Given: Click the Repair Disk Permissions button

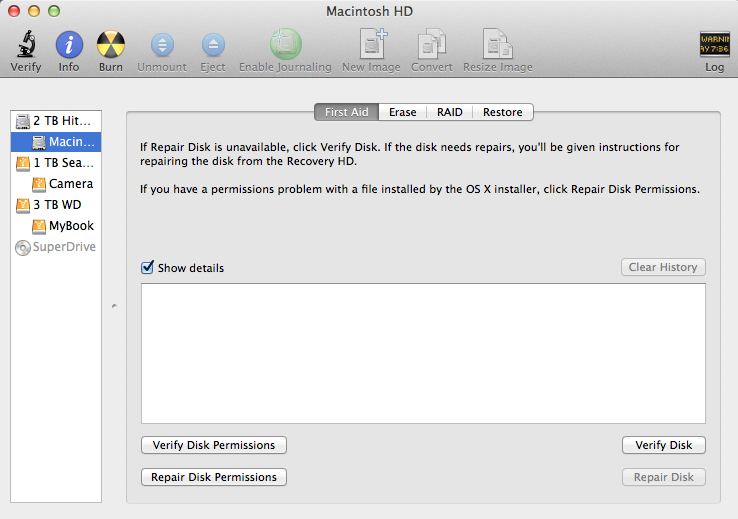Looking at the screenshot, I should pos(214,477).
